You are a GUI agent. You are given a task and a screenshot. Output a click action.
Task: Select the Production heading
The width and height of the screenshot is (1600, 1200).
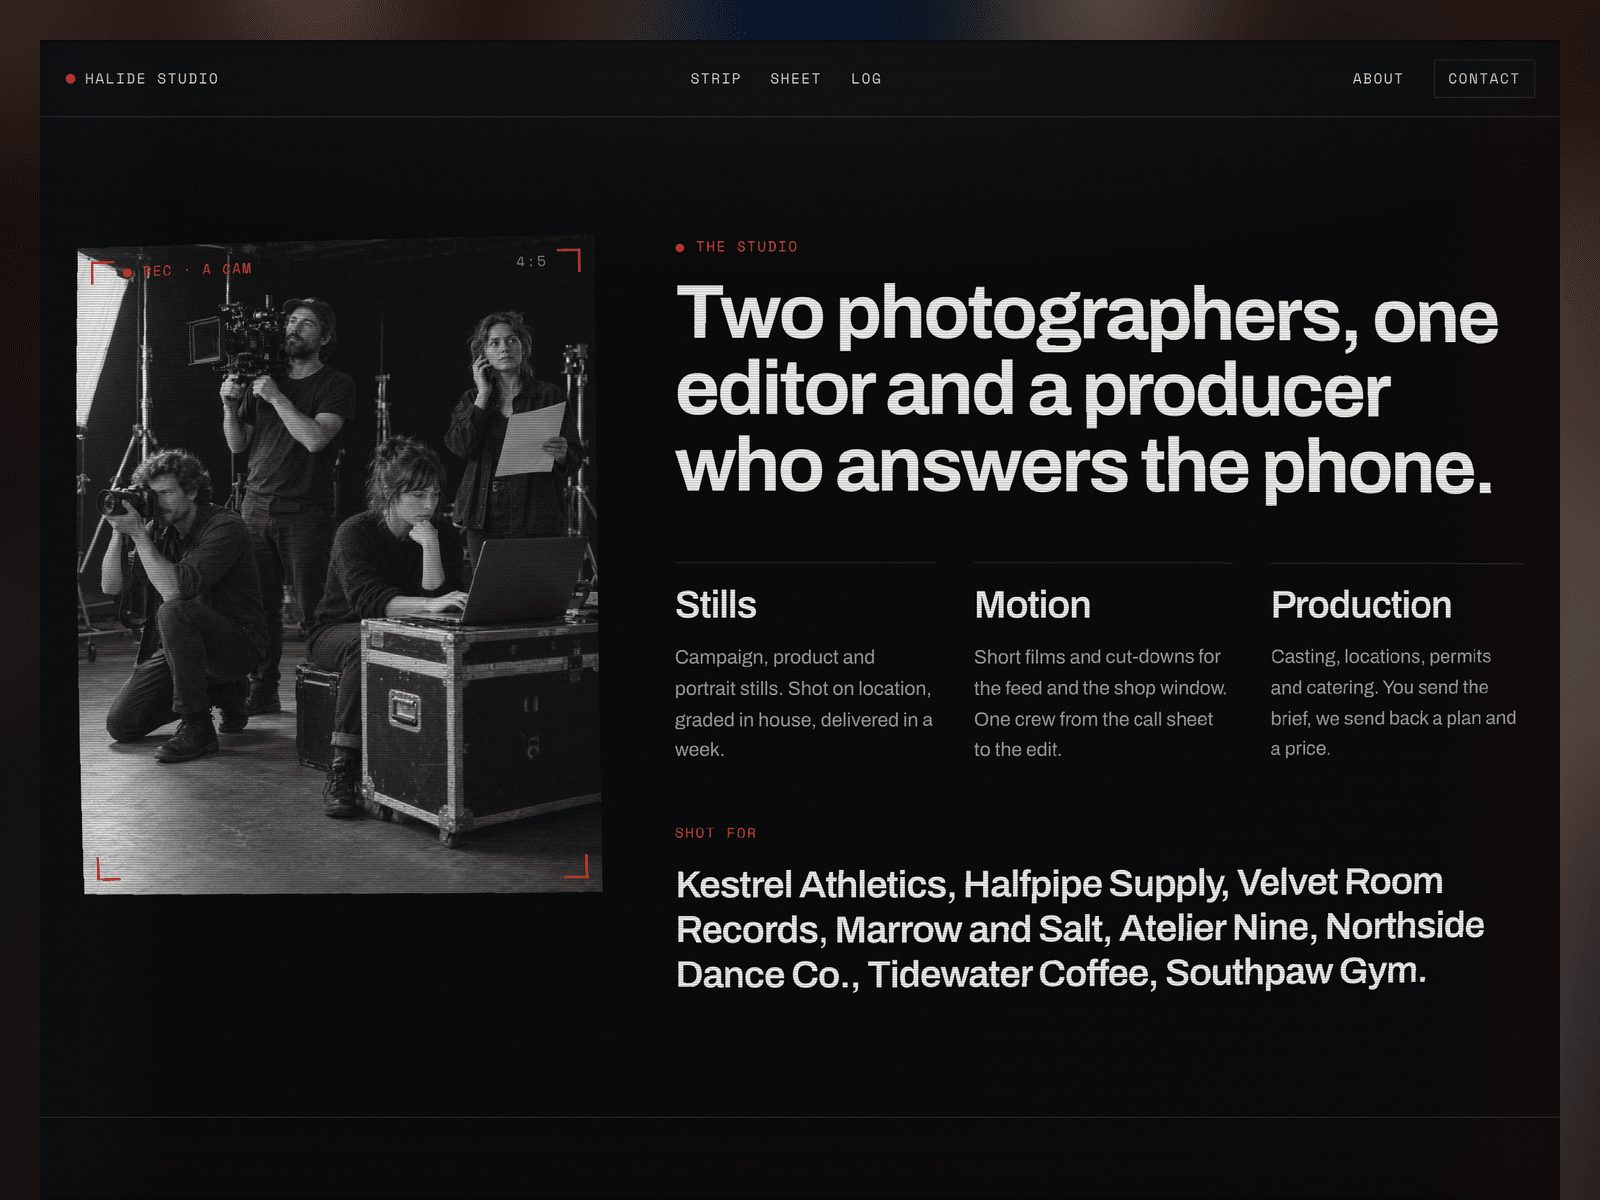point(1361,605)
